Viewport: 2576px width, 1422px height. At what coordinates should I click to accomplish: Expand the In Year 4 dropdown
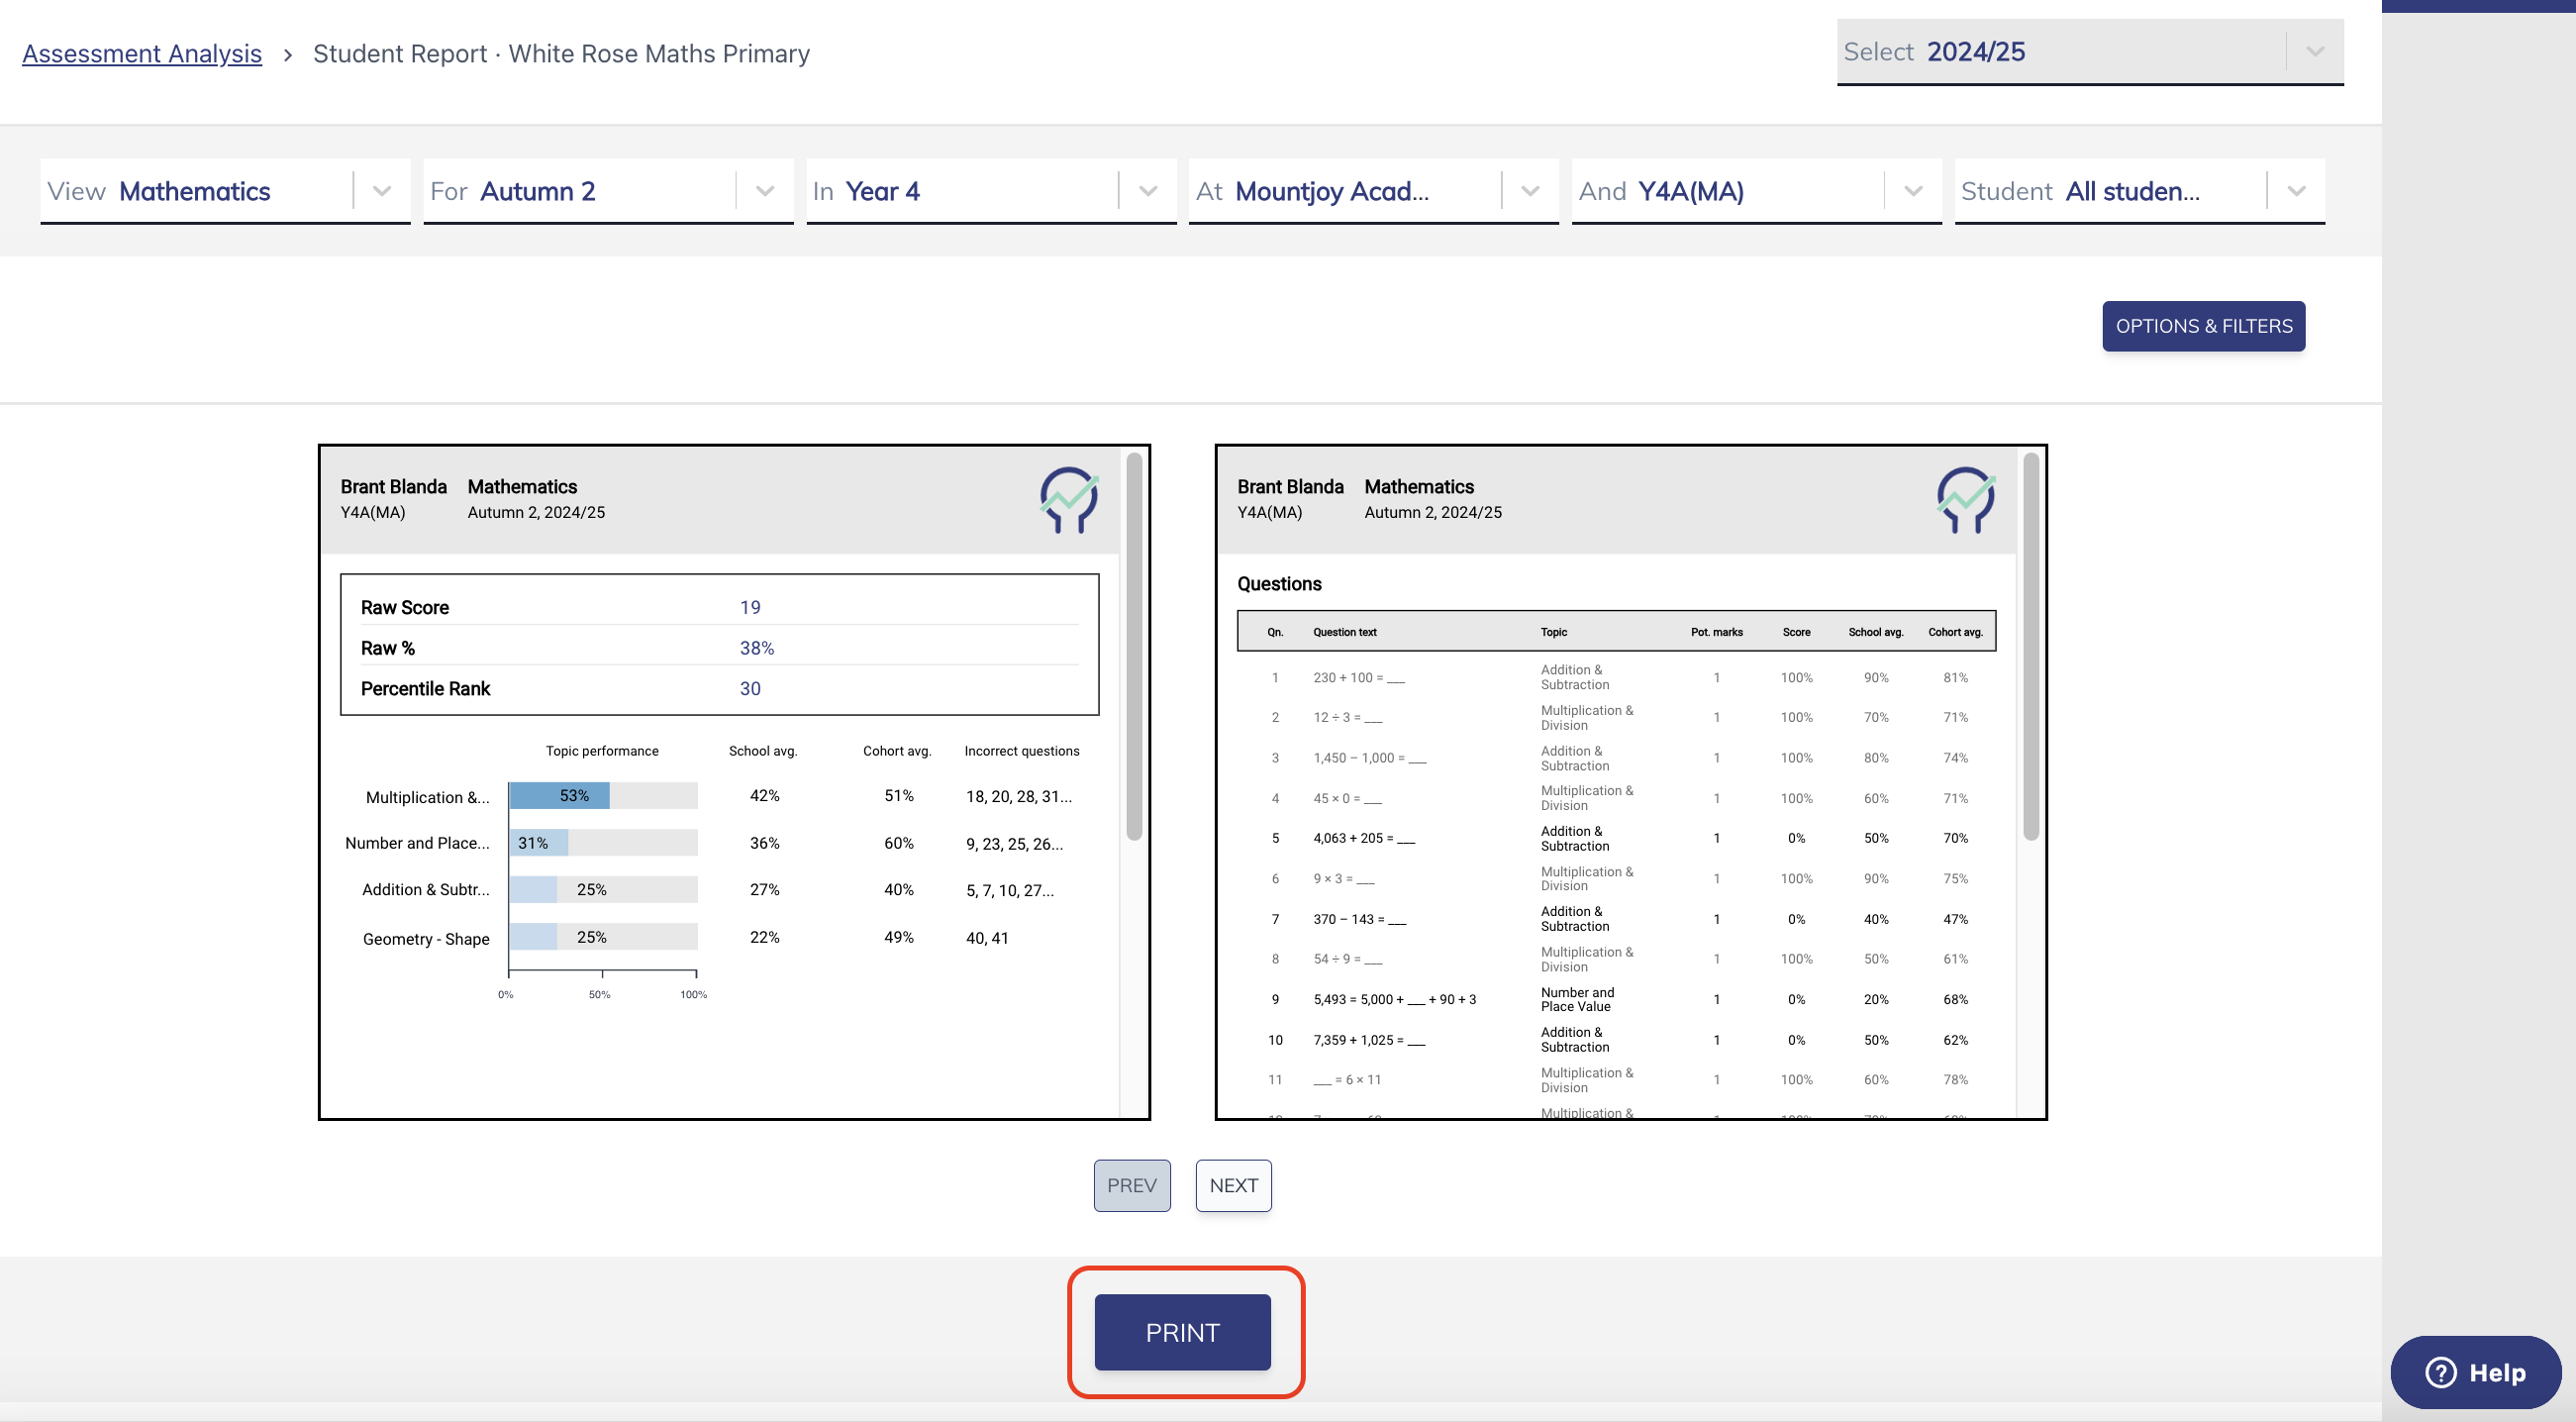(991, 191)
